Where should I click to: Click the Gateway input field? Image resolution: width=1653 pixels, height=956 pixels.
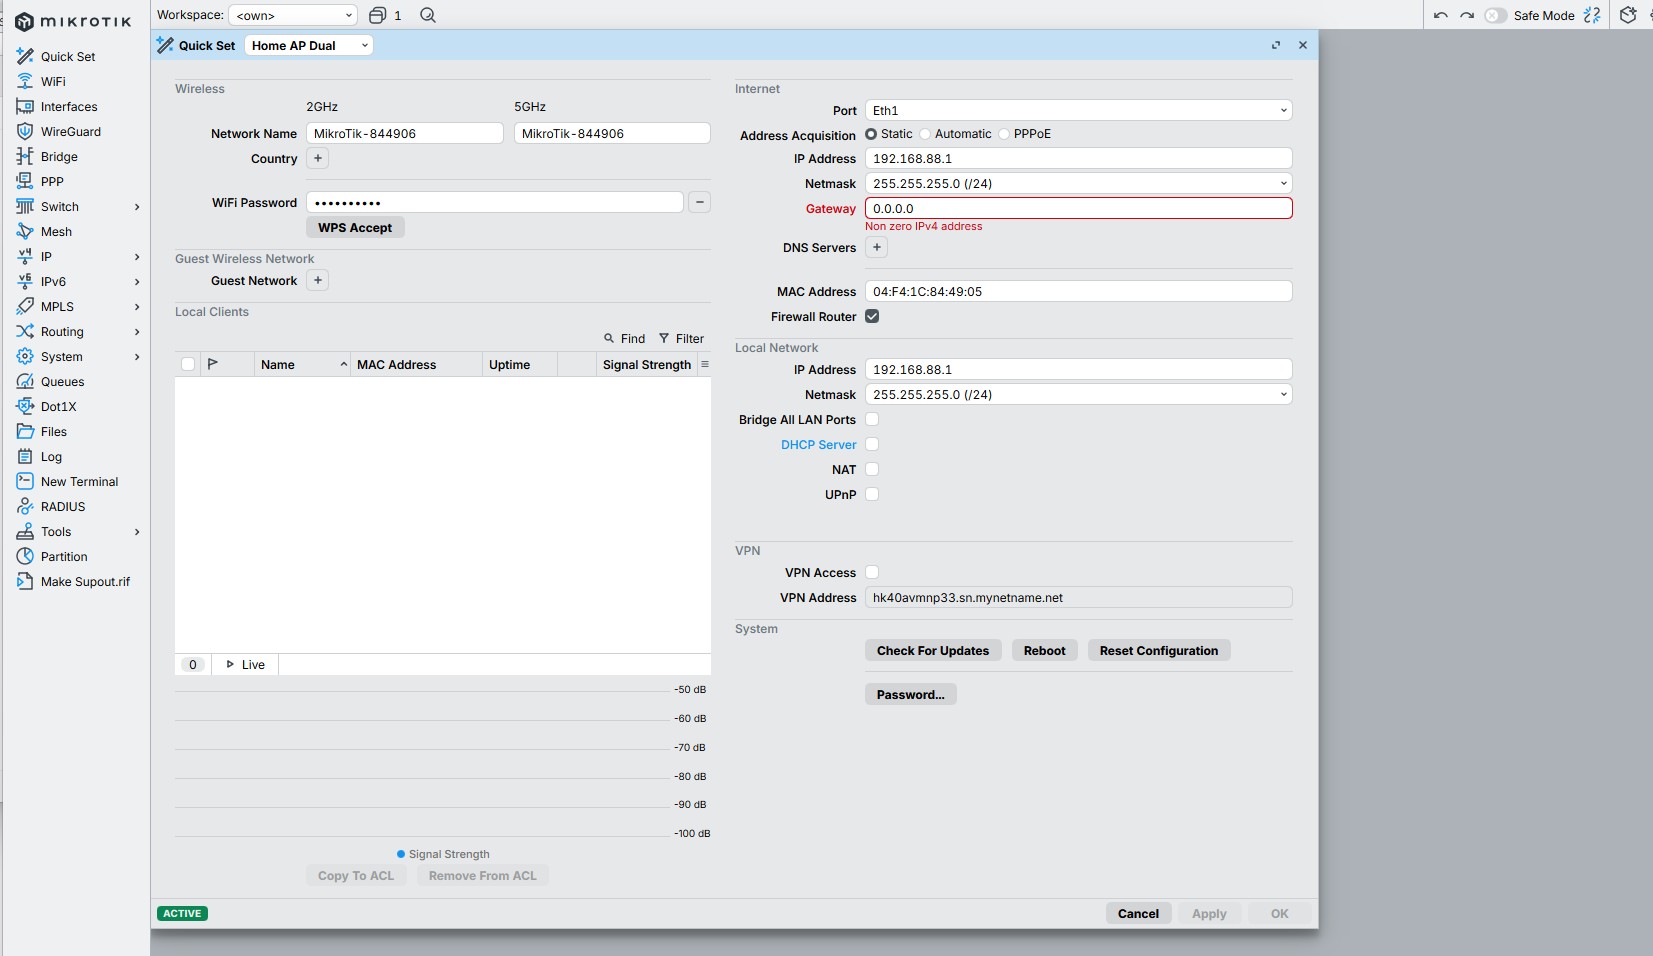1078,208
